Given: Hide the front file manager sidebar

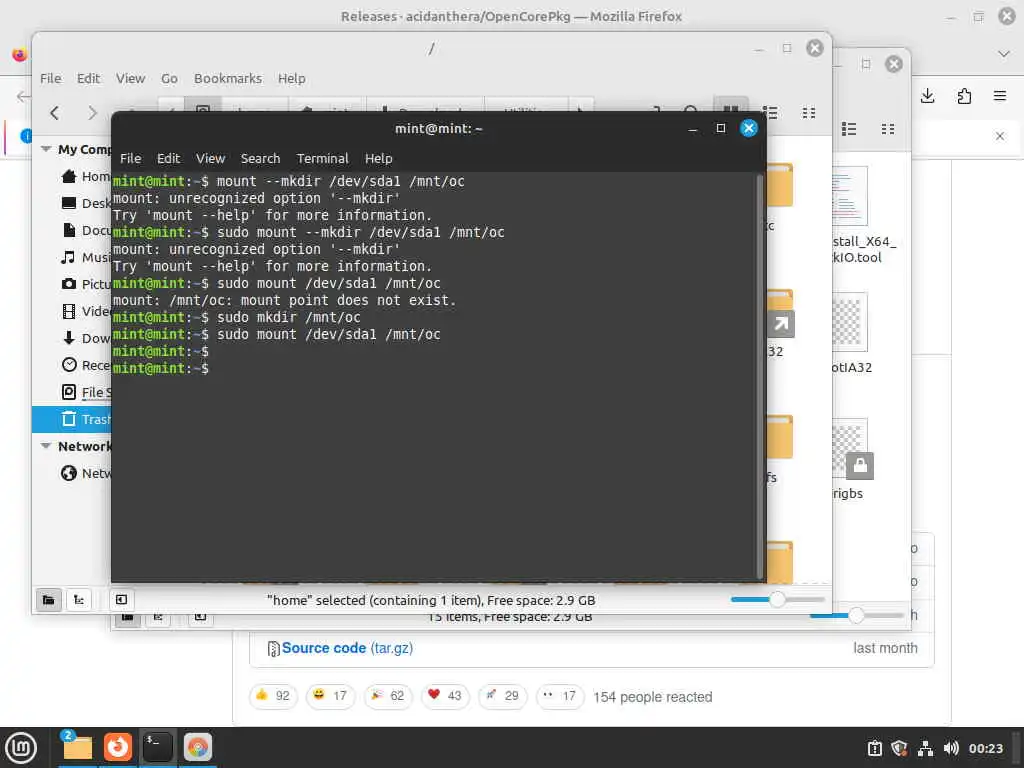Looking at the screenshot, I should (121, 600).
